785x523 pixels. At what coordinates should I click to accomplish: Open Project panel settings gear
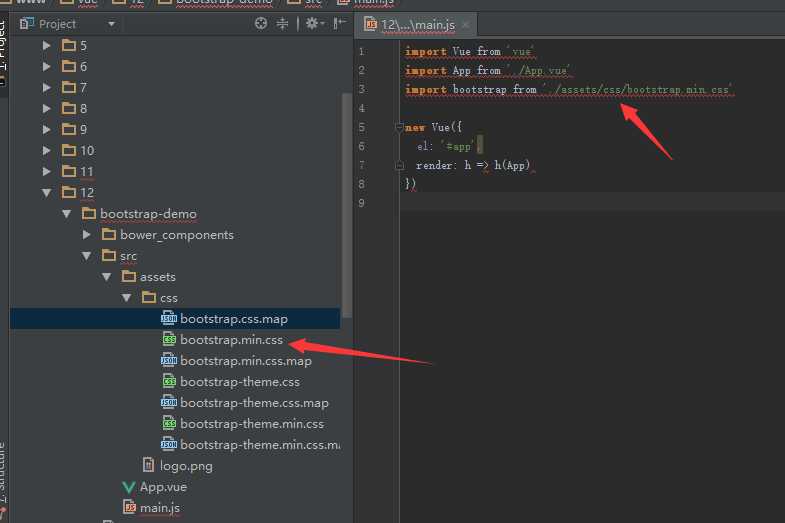[x=315, y=24]
